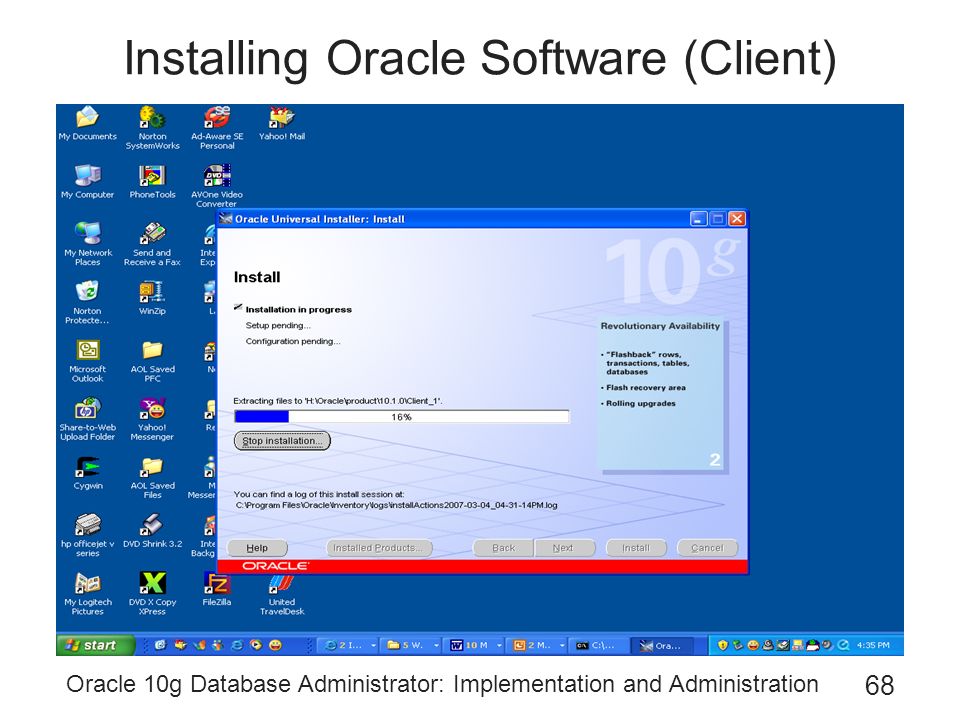960x720 pixels.
Task: Click the Windows start button
Action: [x=96, y=645]
